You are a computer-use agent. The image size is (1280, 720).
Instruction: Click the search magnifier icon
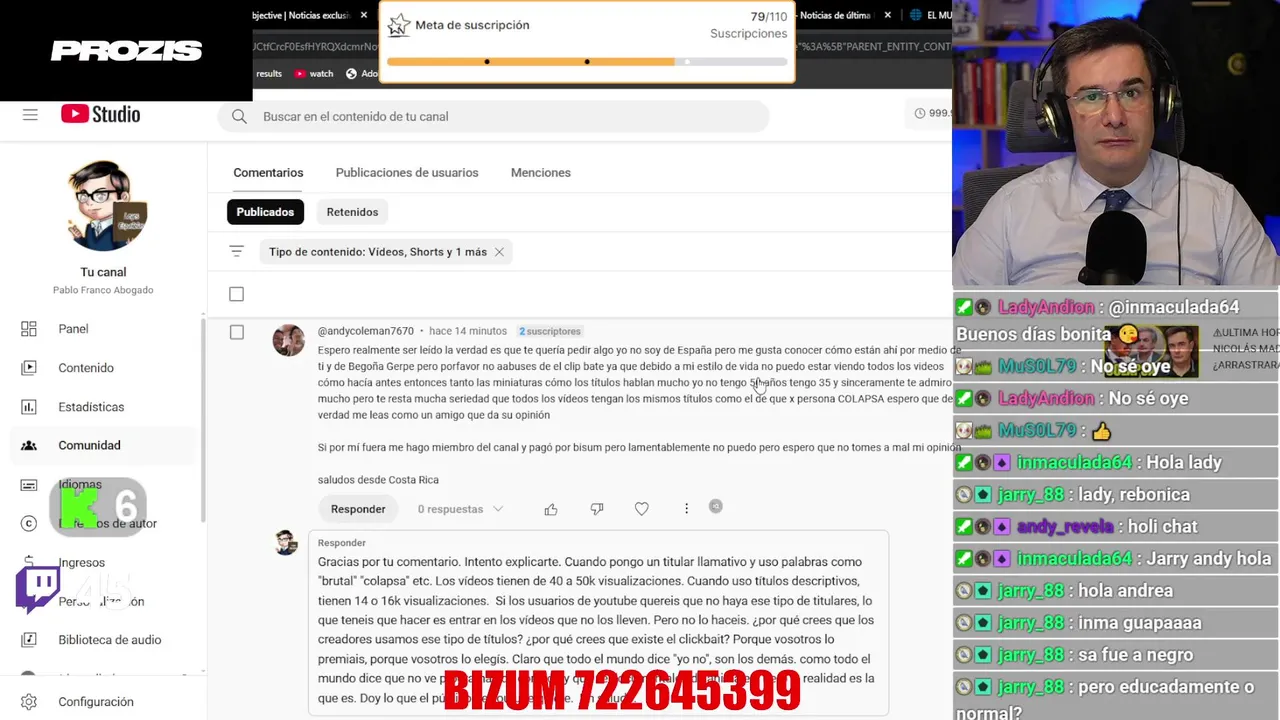coord(239,117)
